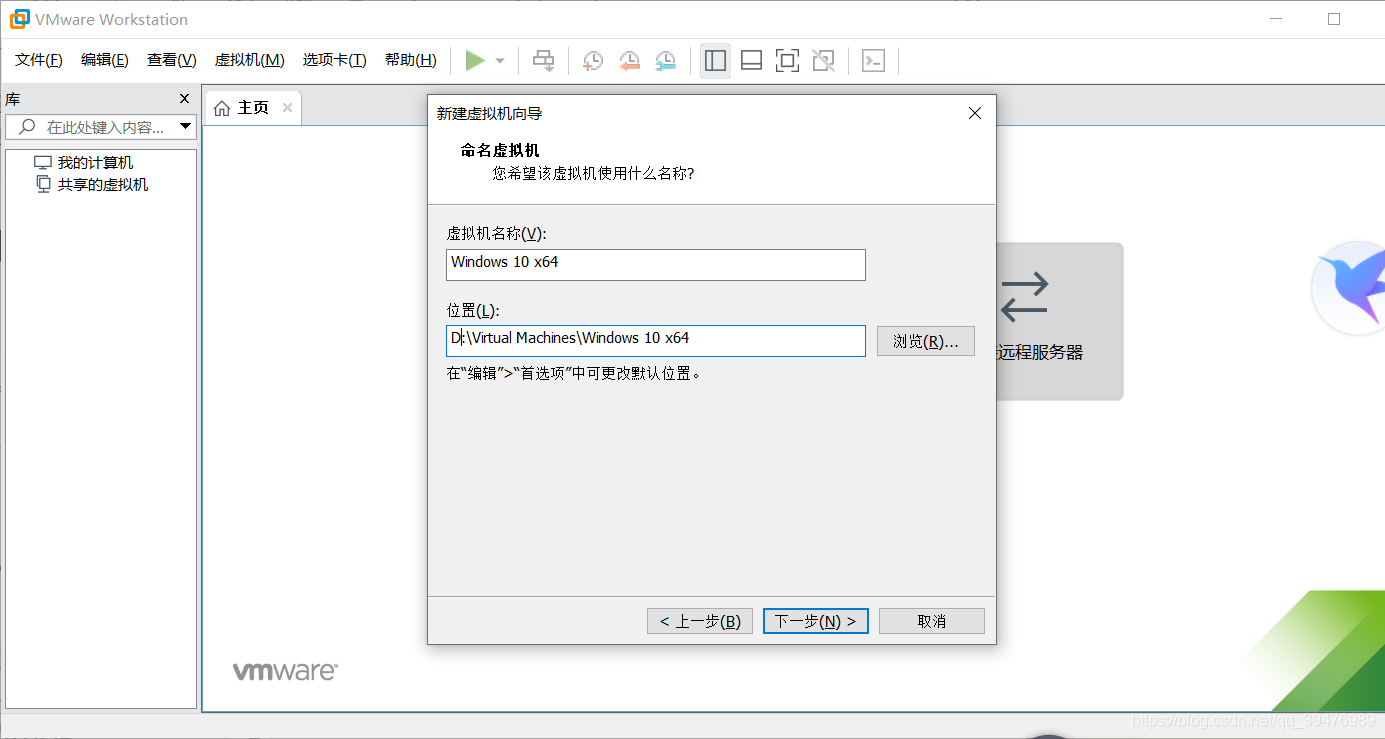Click the 虚拟机名称 text field
The height and width of the screenshot is (739, 1385).
[x=656, y=265]
